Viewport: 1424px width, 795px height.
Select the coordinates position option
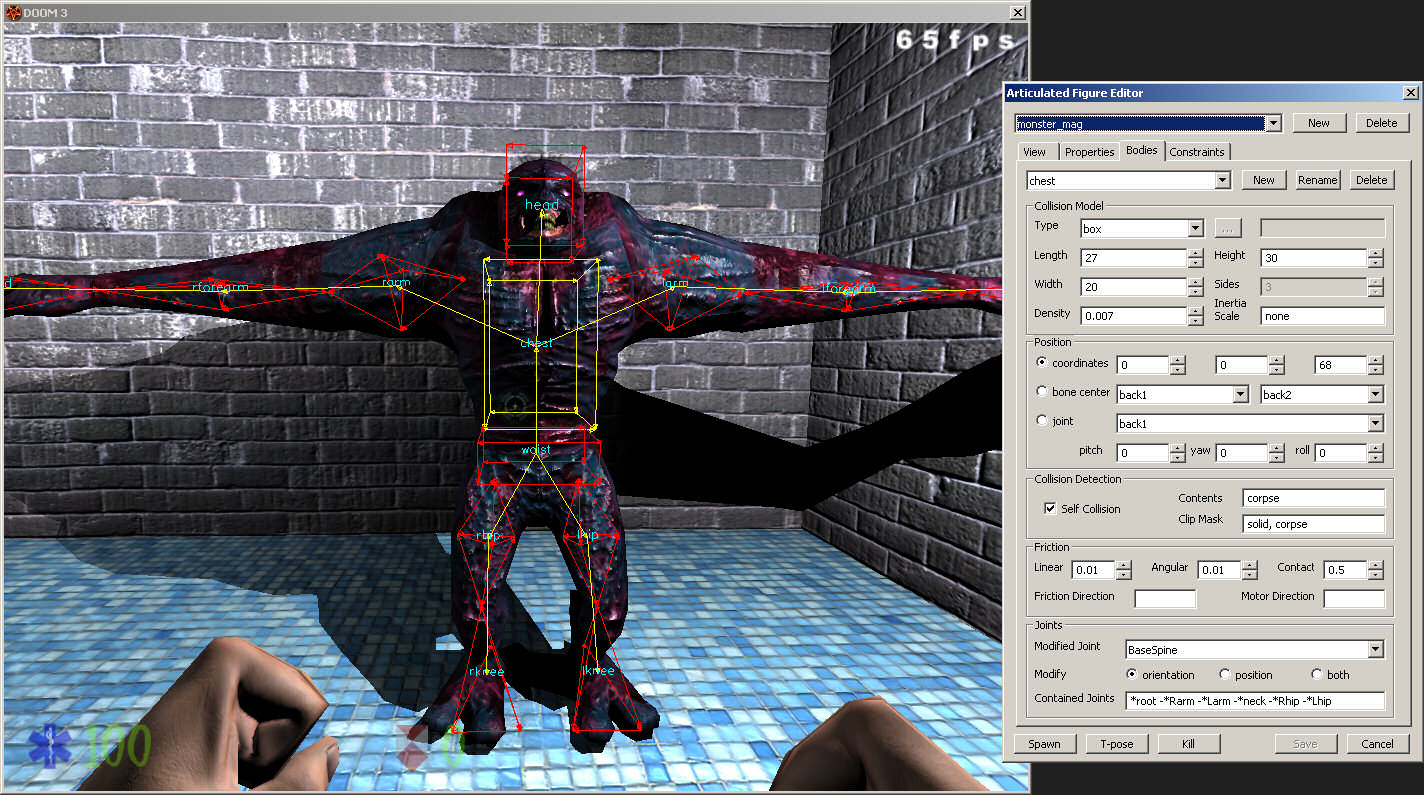[x=1042, y=363]
